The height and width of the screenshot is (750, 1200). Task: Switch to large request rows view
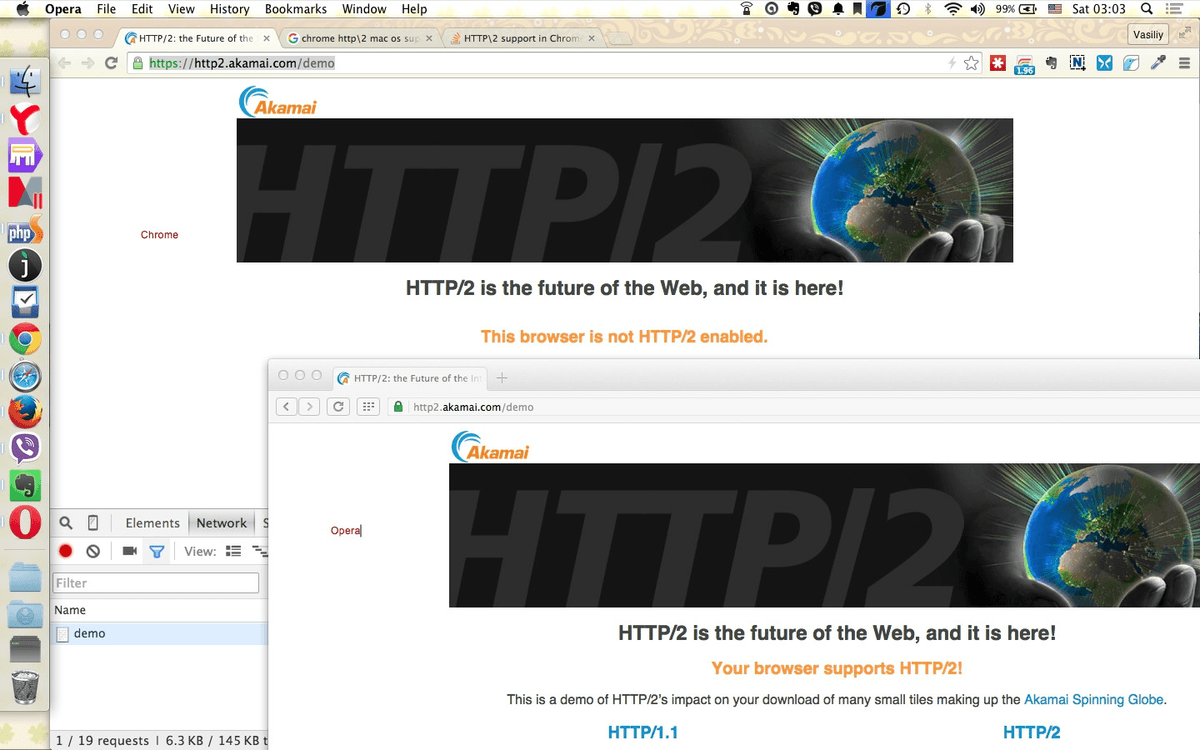[x=234, y=551]
